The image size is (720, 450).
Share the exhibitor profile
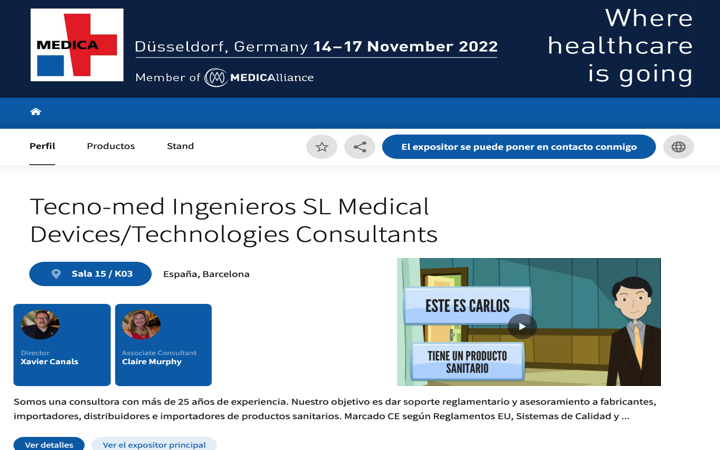tap(360, 147)
